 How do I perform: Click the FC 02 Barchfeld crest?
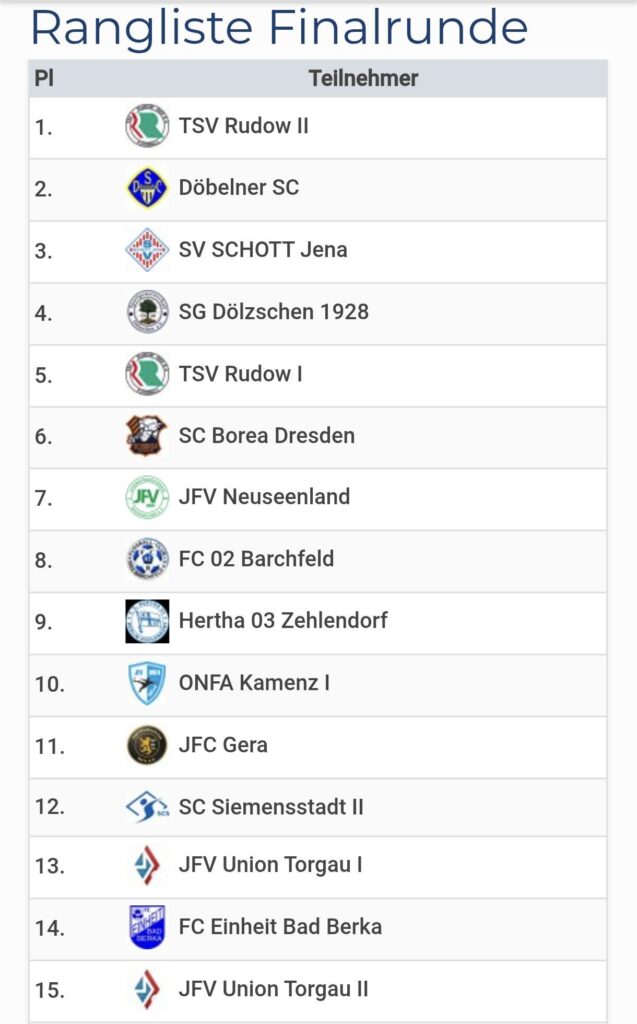click(x=147, y=559)
